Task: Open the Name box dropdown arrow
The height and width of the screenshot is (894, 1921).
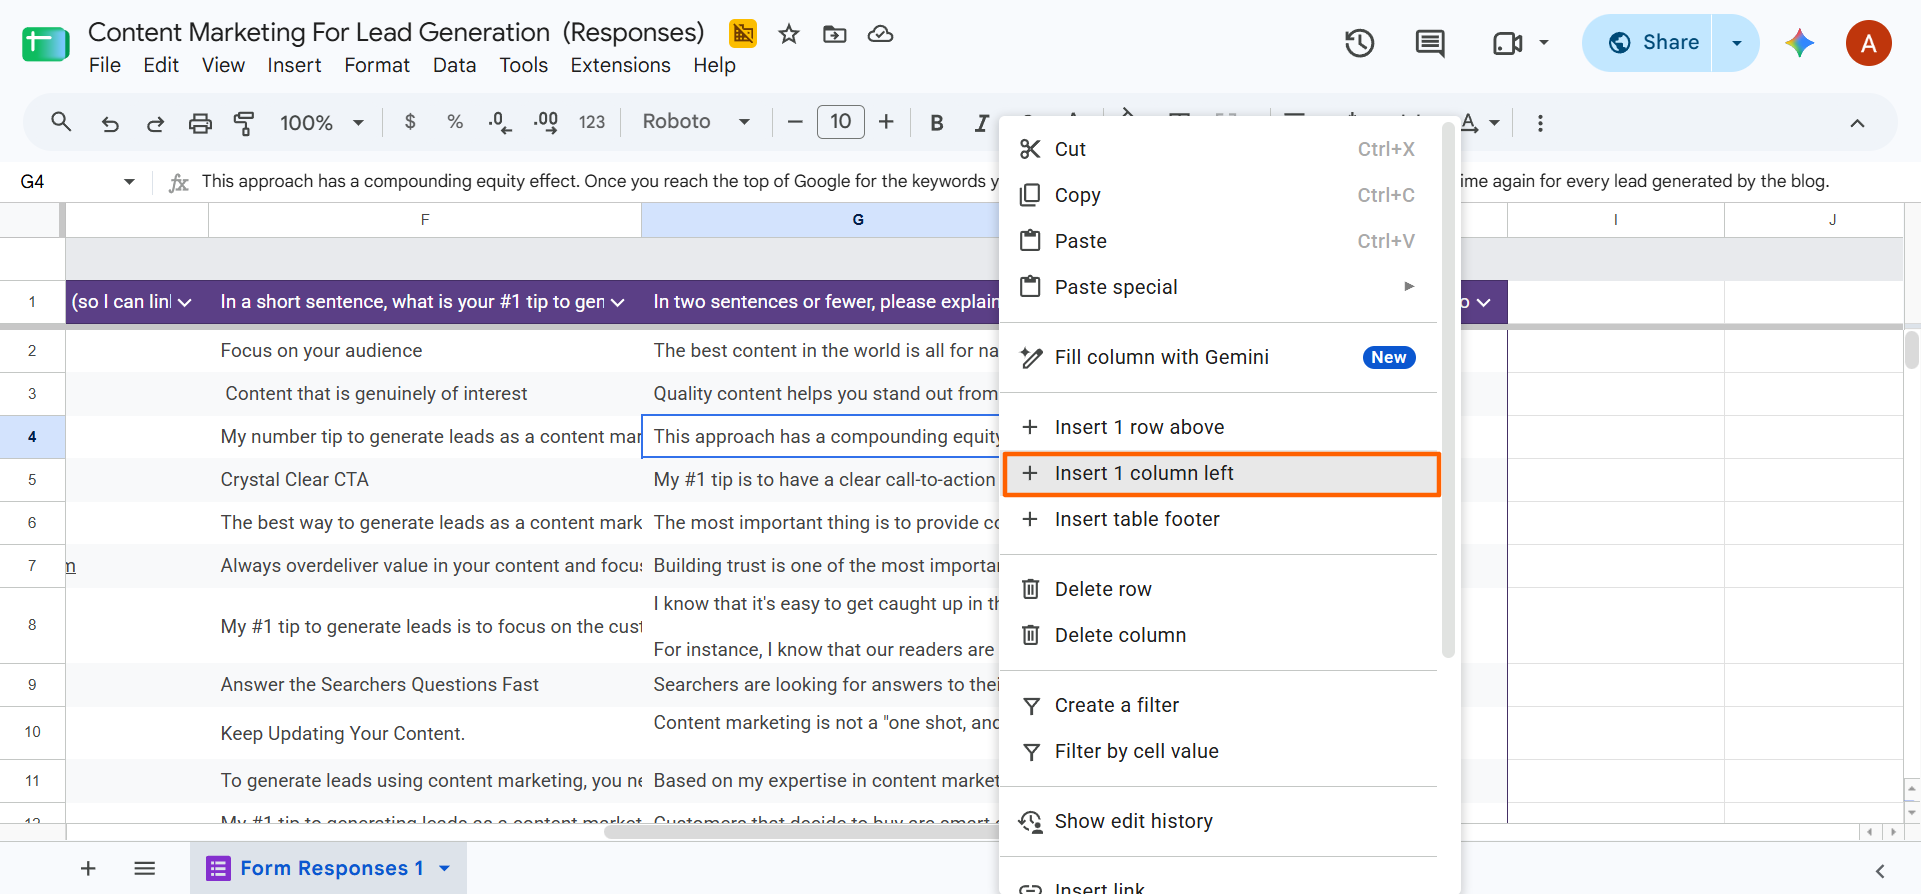Action: pos(129,181)
